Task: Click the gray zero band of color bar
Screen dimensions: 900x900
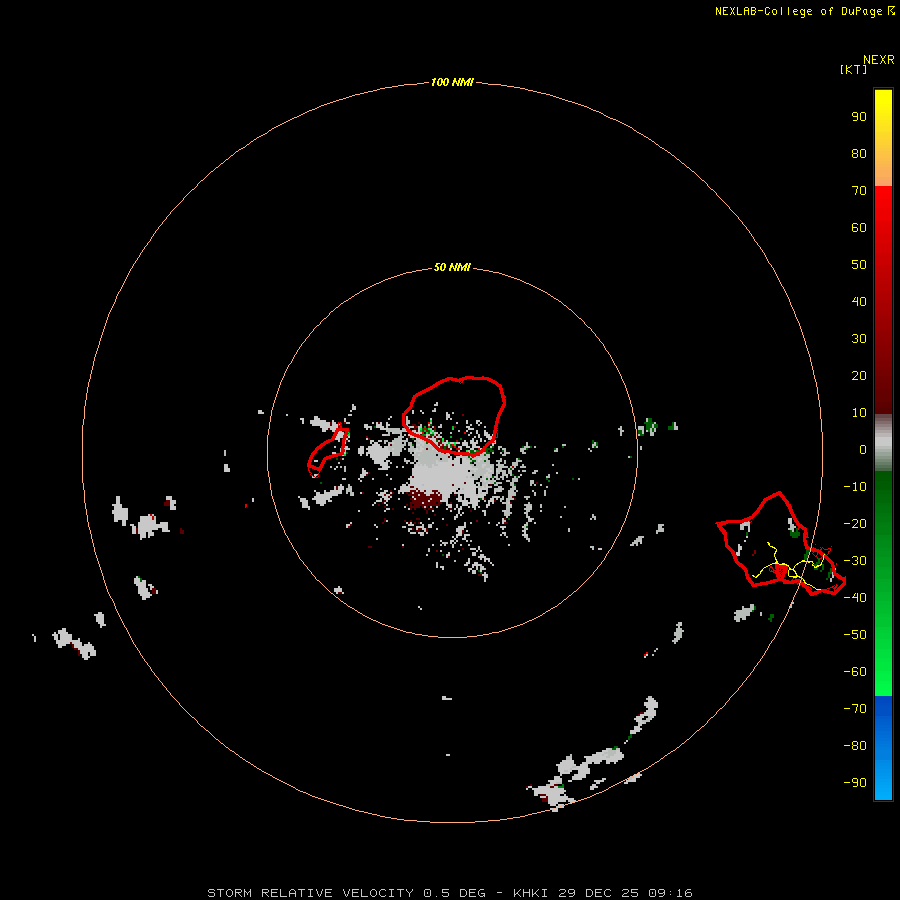Action: click(883, 443)
